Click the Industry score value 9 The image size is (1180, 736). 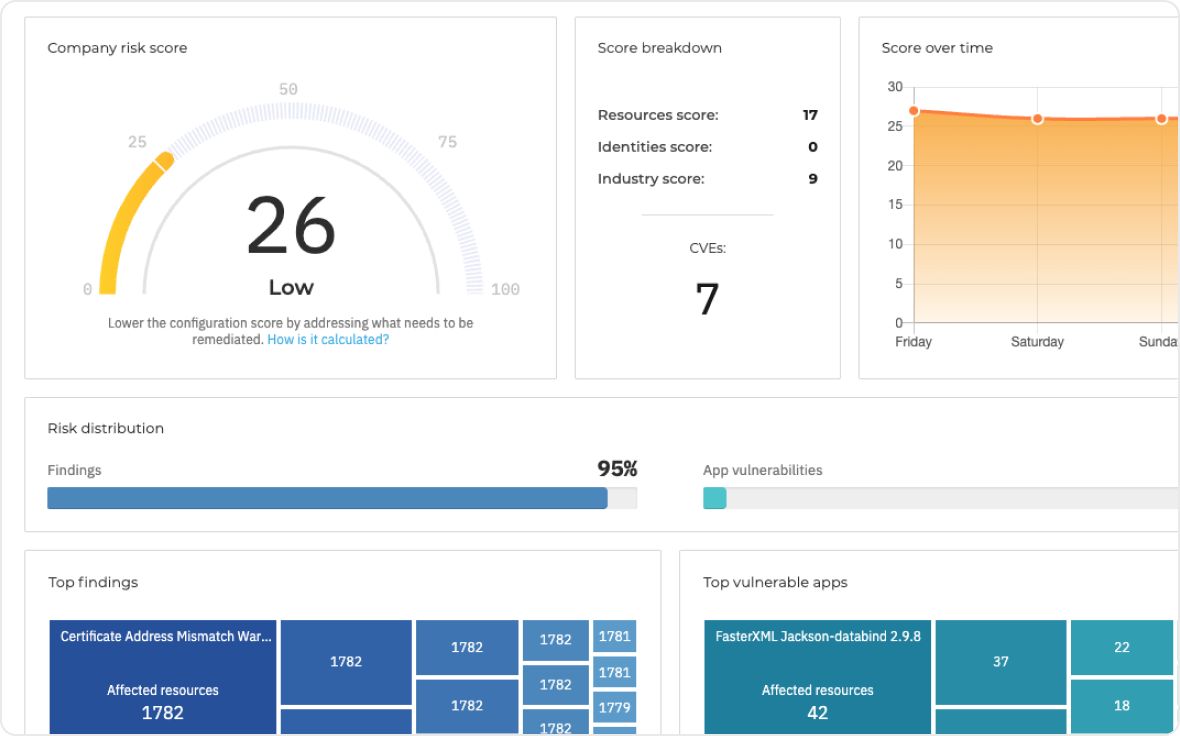pos(812,178)
